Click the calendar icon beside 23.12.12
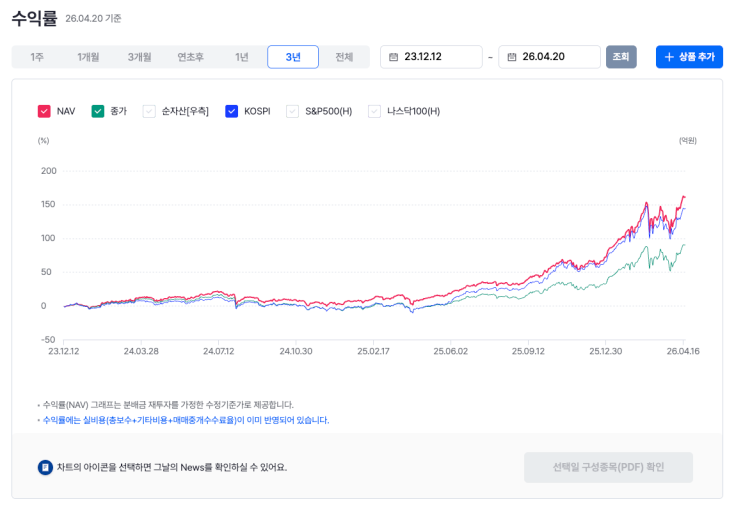The image size is (743, 511). (393, 57)
